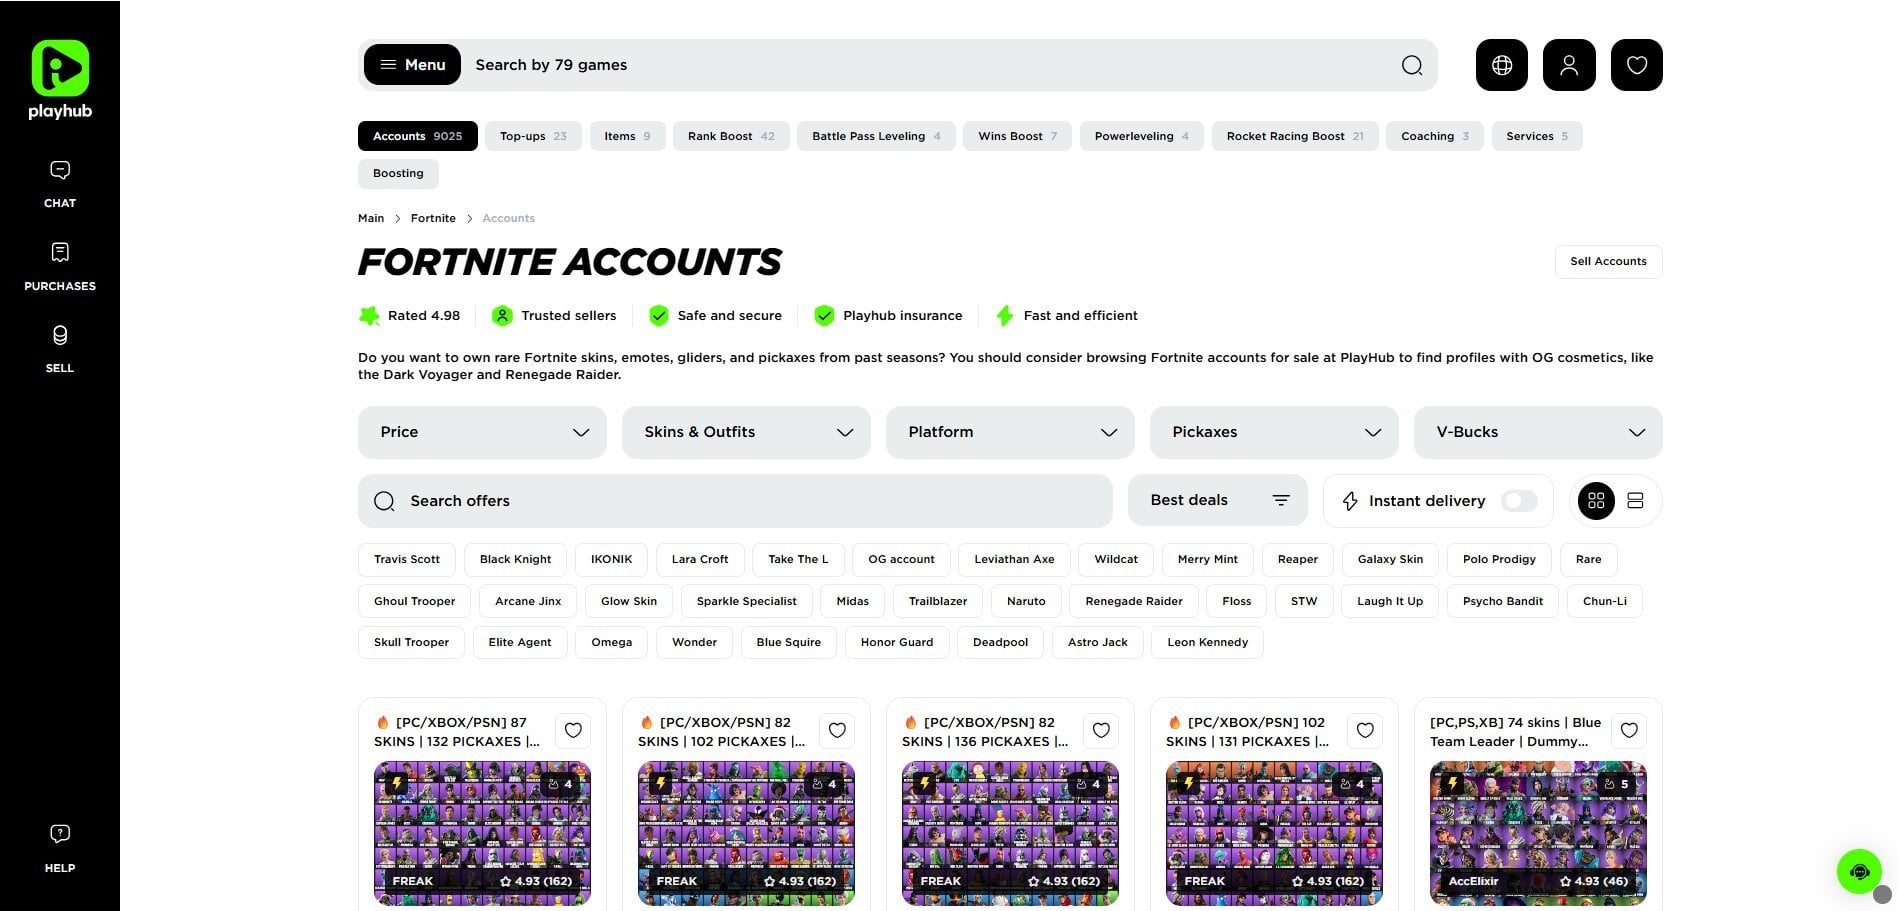Image resolution: width=1898 pixels, height=911 pixels.
Task: Open the user profile icon
Action: [1568, 65]
